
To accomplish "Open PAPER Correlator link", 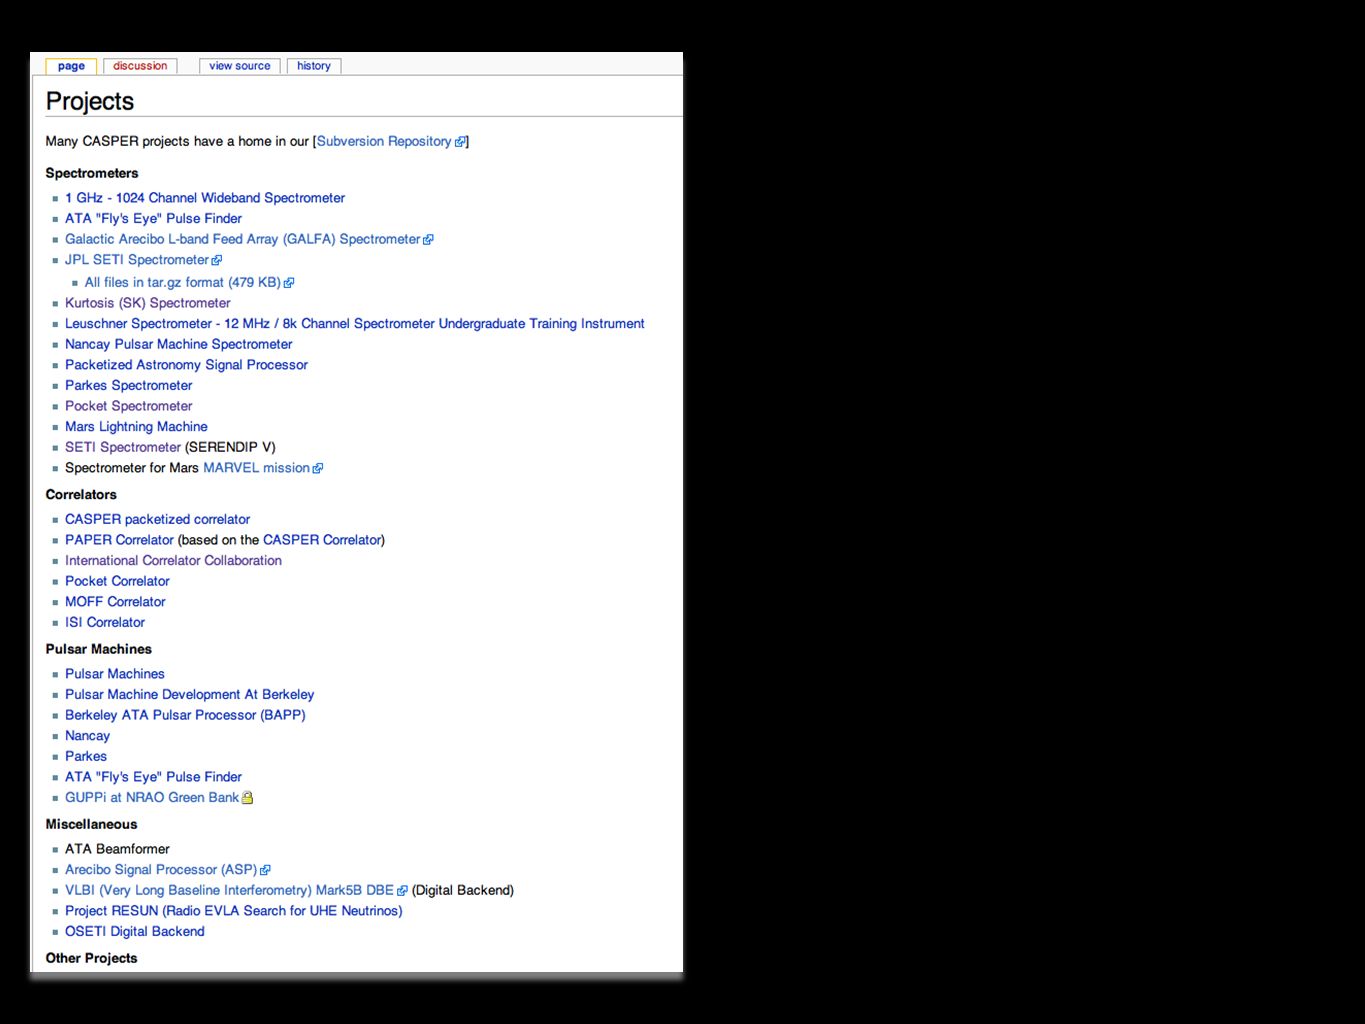I will point(119,540).
